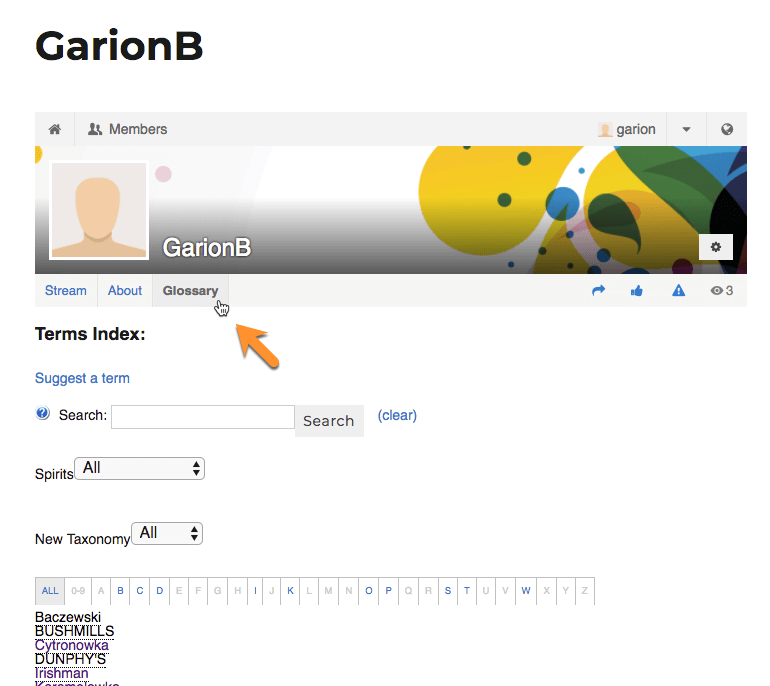Click the GarionB profile avatar thumbnail
The height and width of the screenshot is (686, 770).
point(99,210)
